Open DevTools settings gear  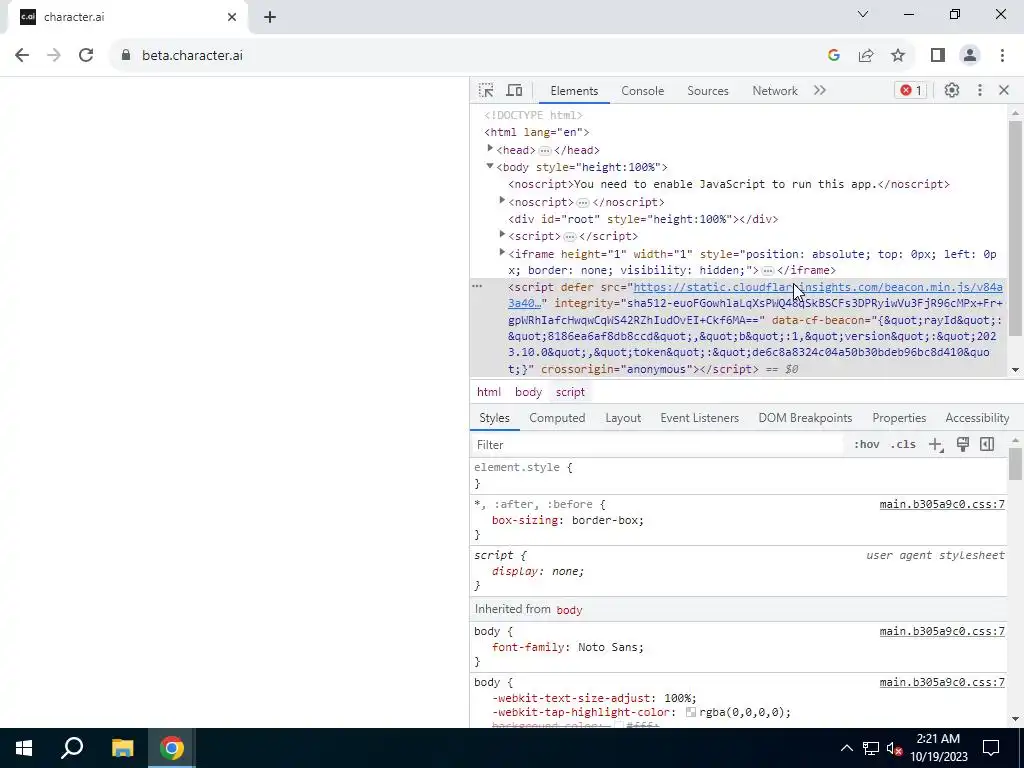coord(952,90)
